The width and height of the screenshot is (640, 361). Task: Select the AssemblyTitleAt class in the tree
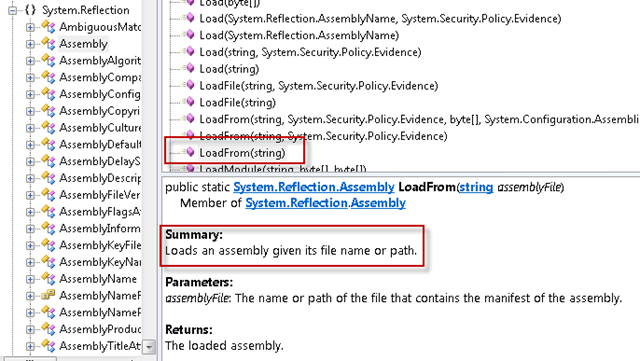coord(100,346)
